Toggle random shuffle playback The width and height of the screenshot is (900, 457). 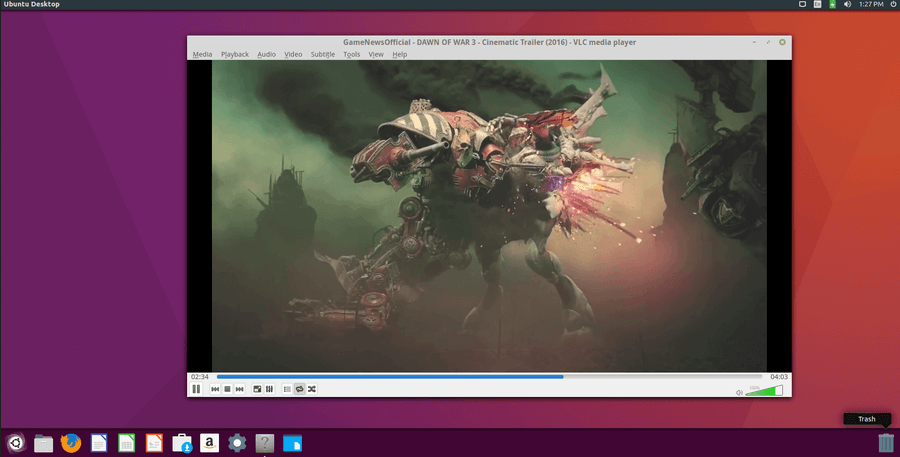click(x=311, y=389)
